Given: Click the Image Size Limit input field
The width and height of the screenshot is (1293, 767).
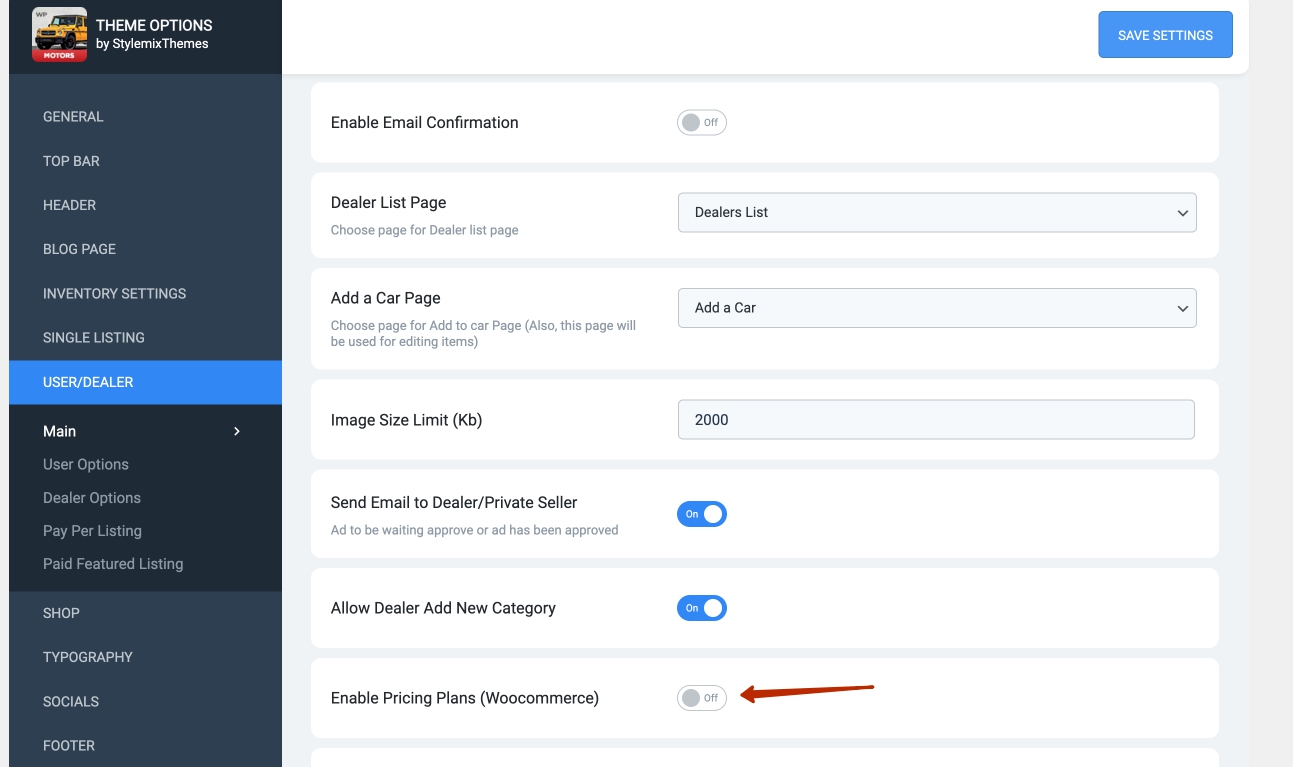Looking at the screenshot, I should pos(936,420).
